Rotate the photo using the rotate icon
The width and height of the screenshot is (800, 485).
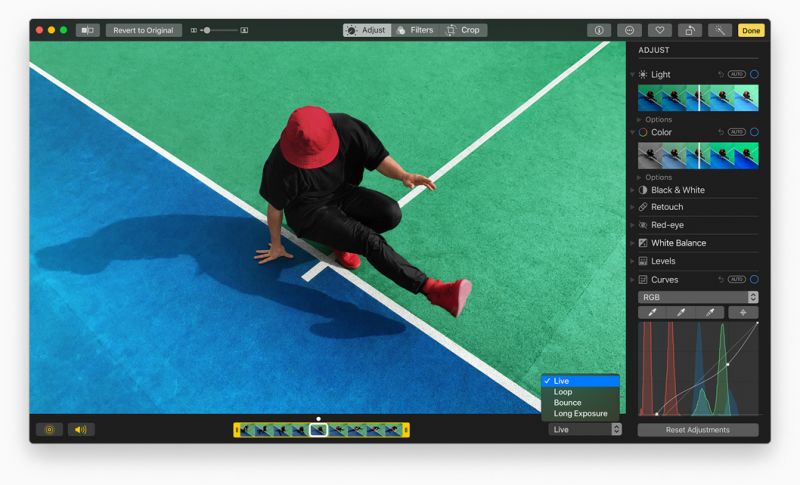pos(690,30)
